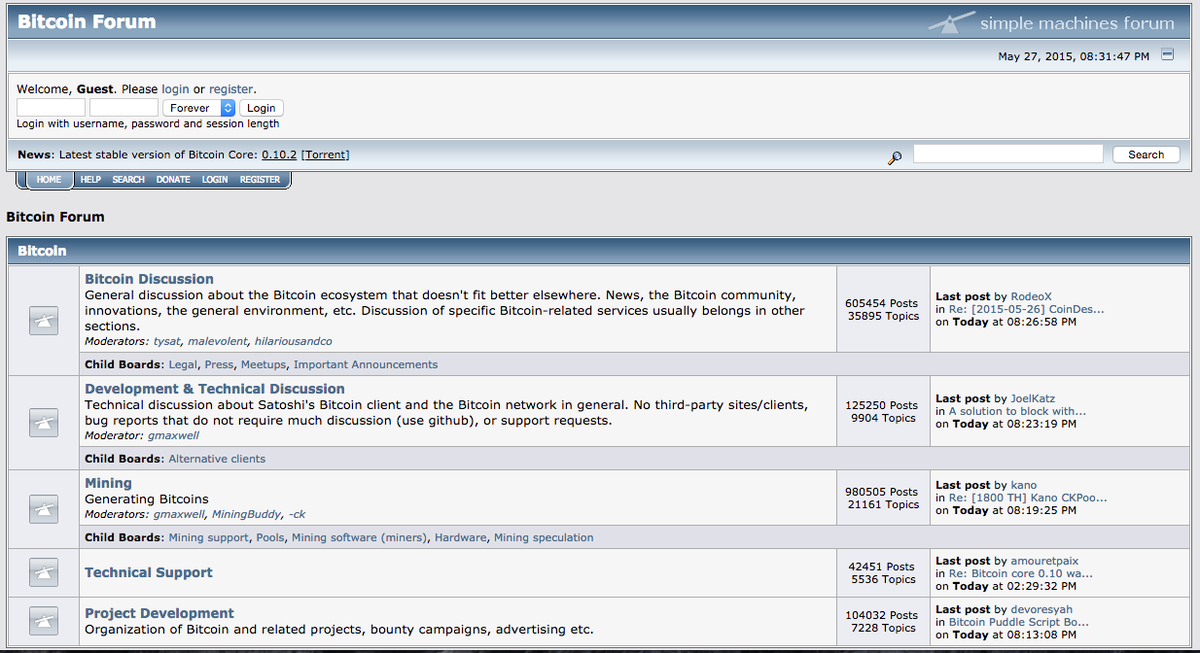Open the Mining speculation child board
The height and width of the screenshot is (653, 1200).
point(543,538)
